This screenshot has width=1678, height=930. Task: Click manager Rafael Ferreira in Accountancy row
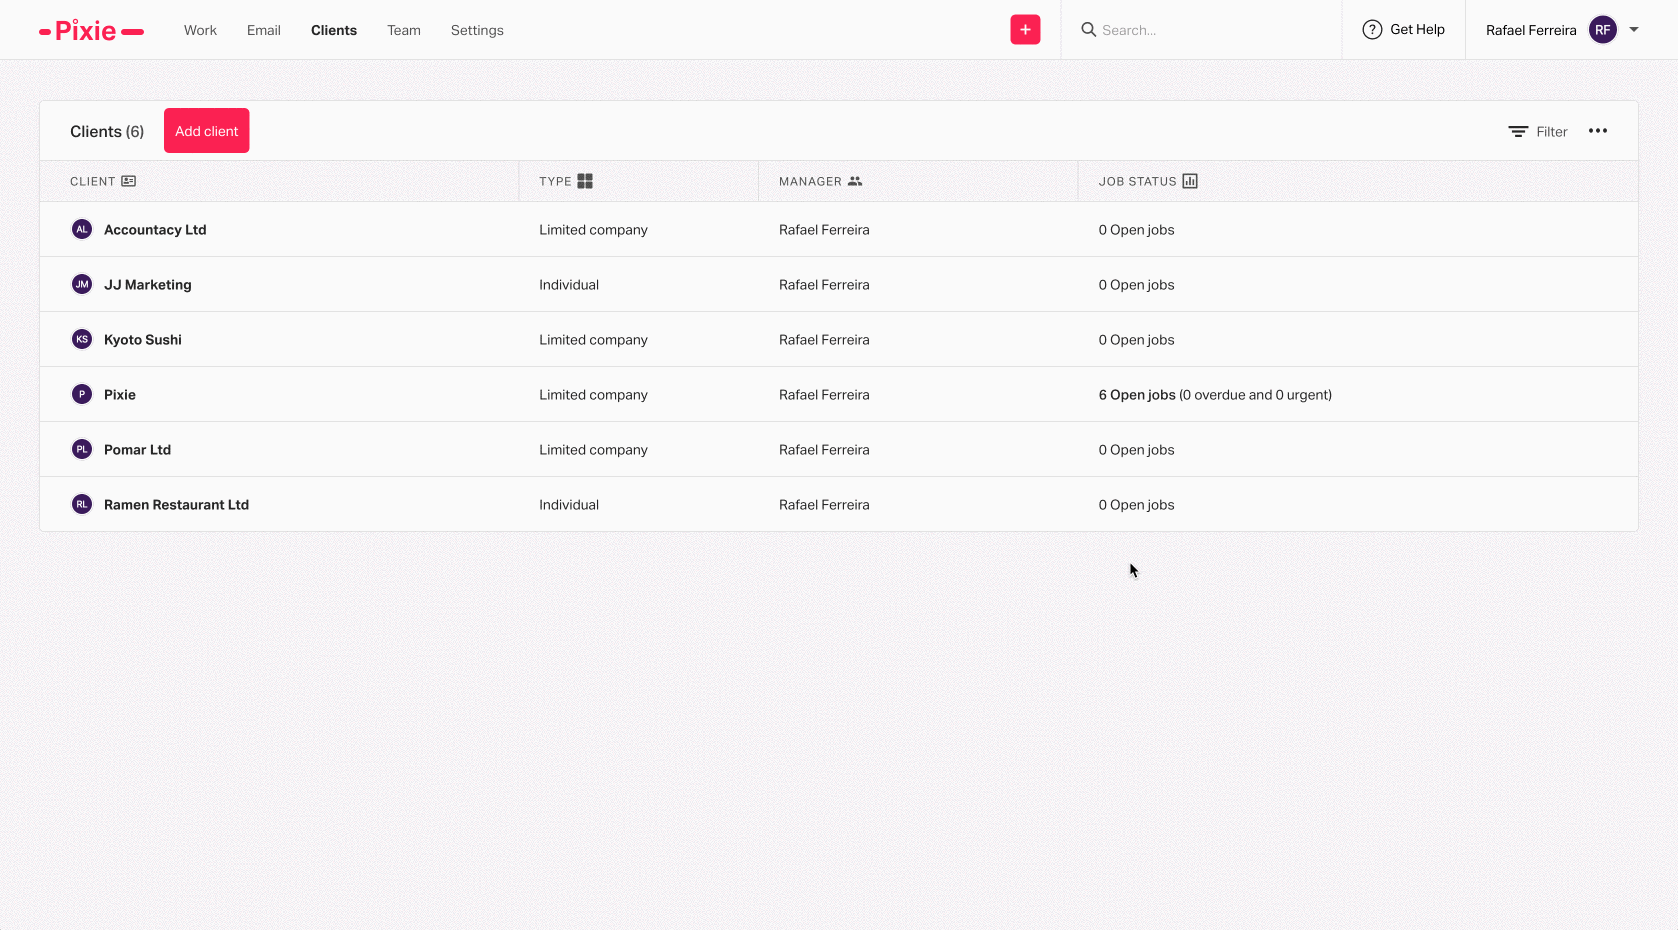[824, 230]
